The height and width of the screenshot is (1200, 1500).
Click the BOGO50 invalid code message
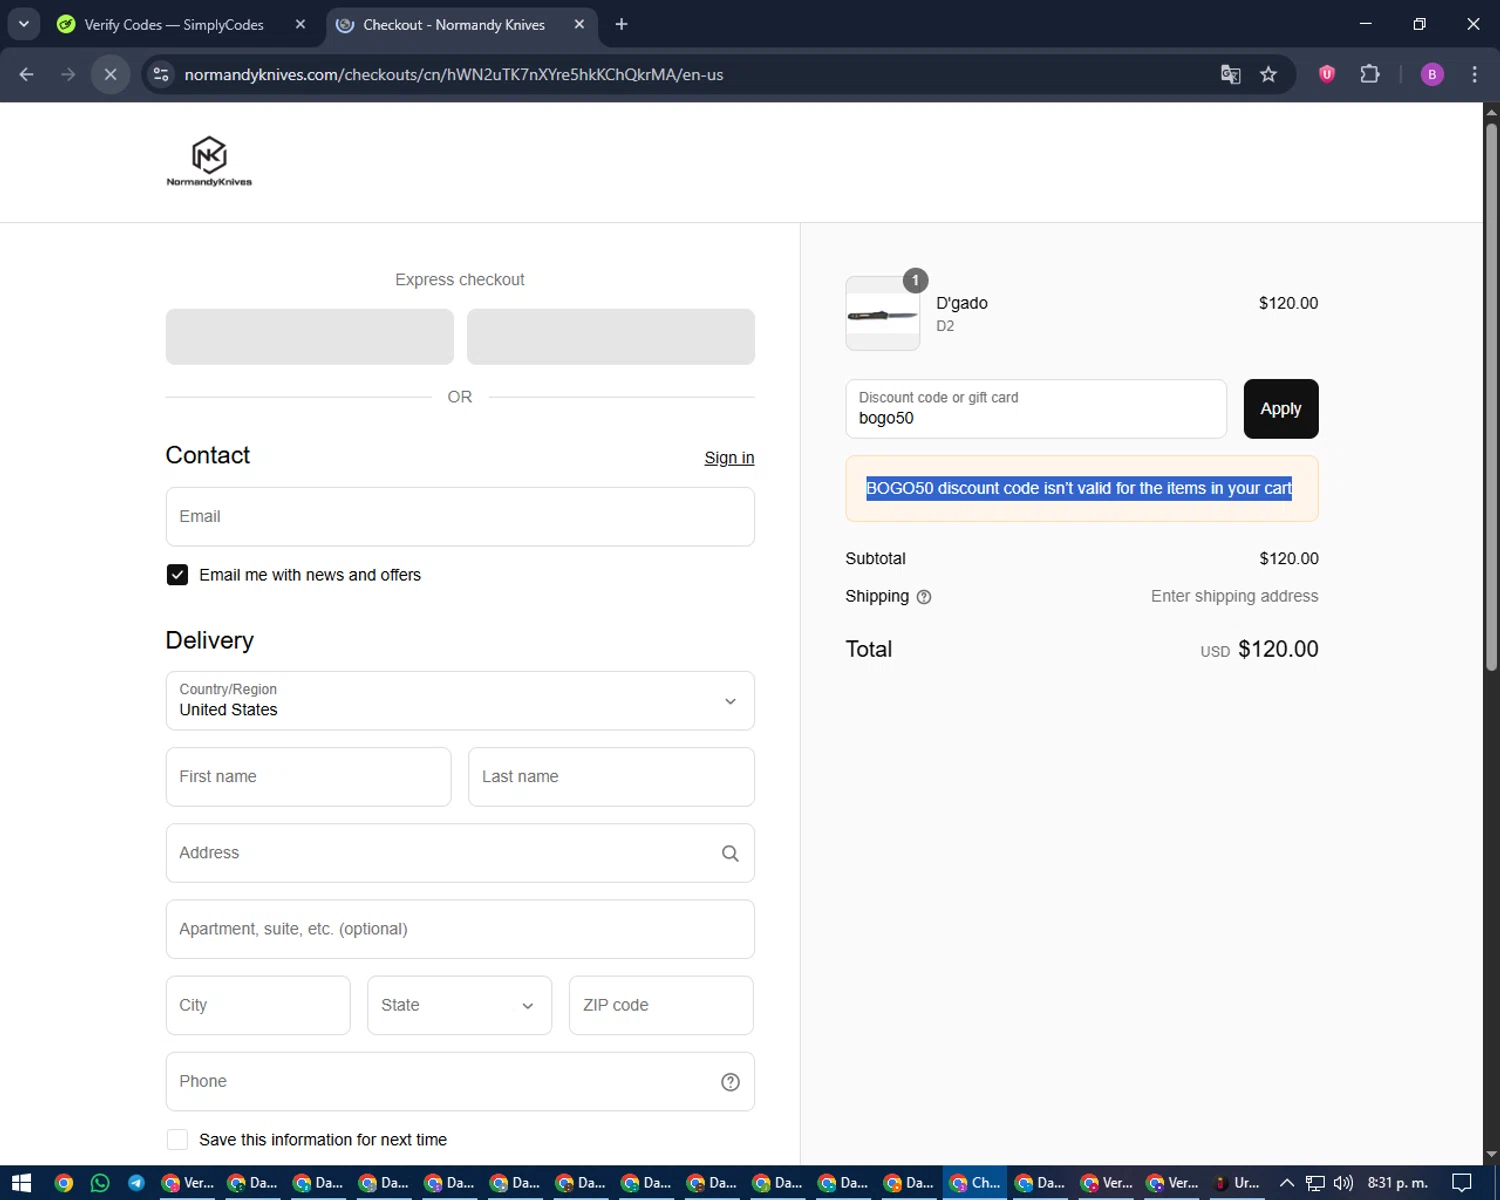tap(1079, 488)
